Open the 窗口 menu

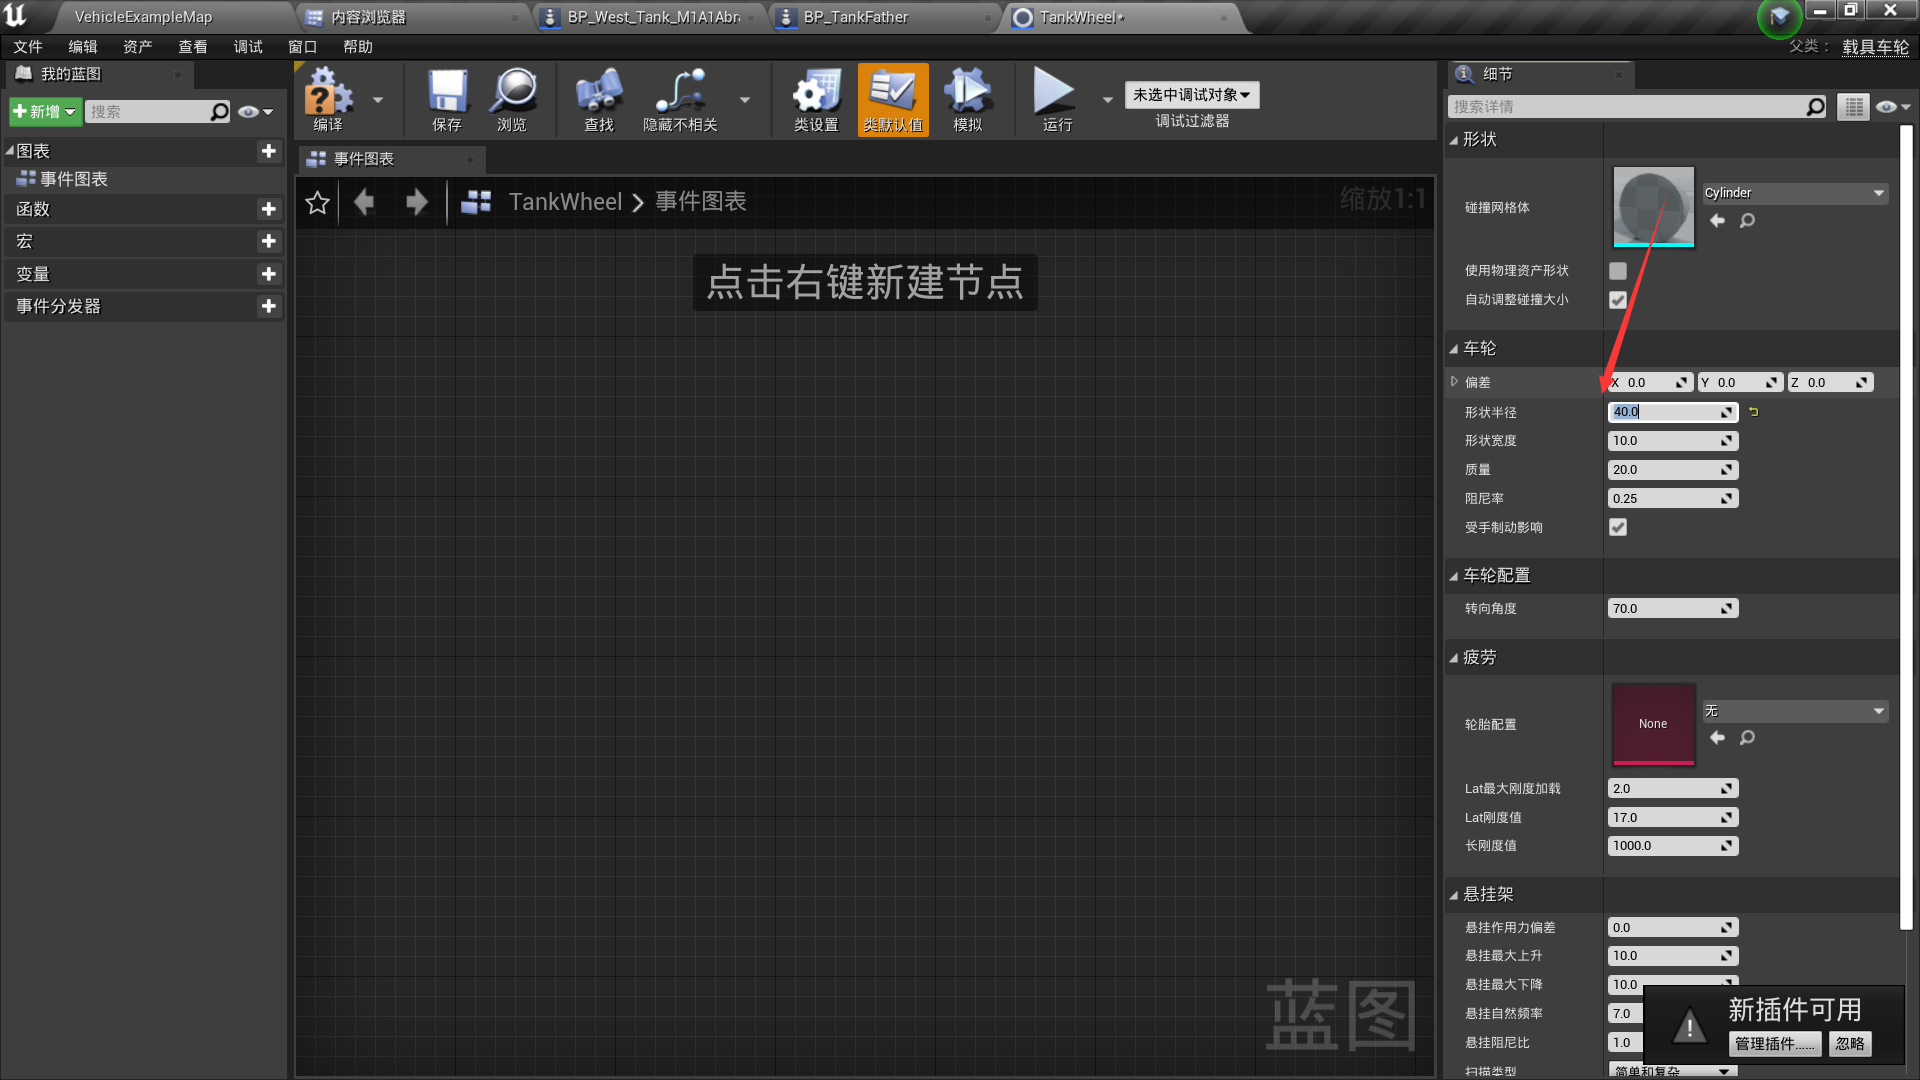pyautogui.click(x=302, y=47)
